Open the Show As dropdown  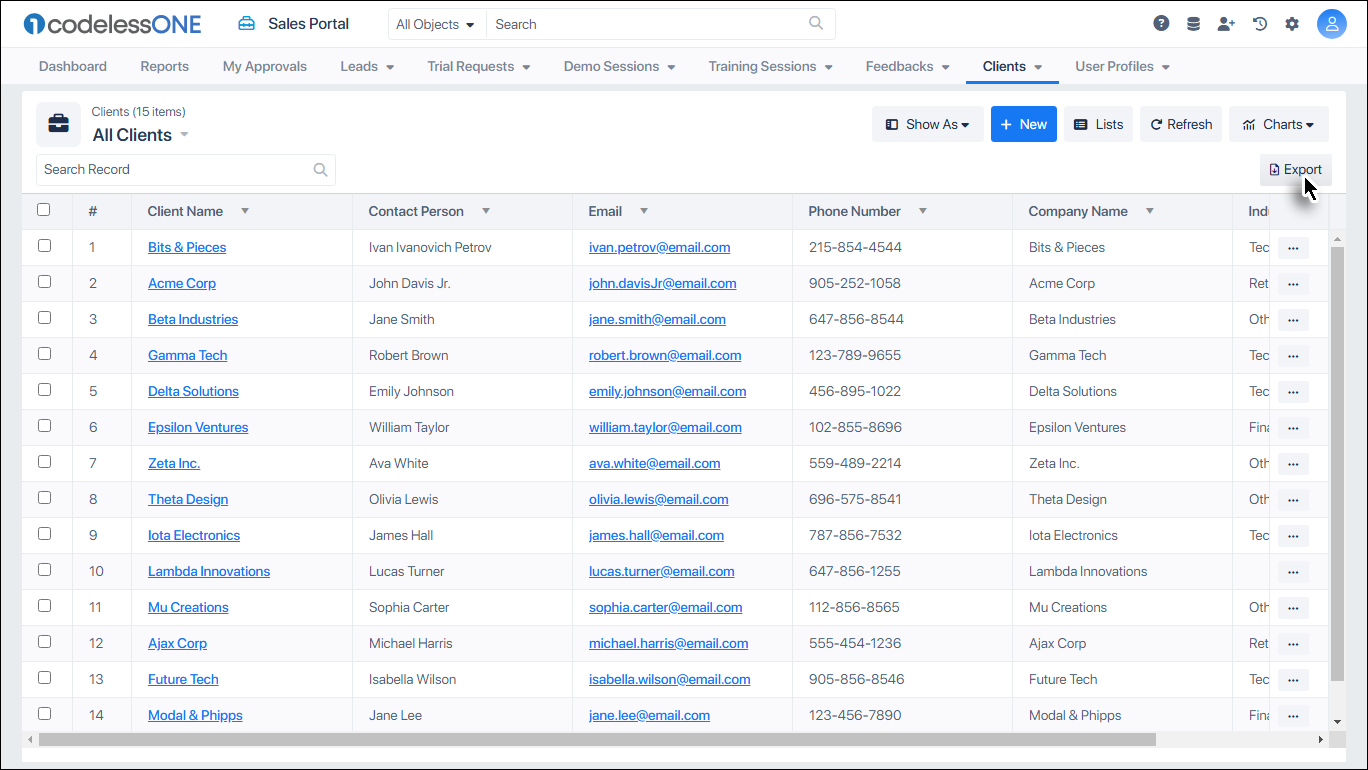click(x=928, y=124)
